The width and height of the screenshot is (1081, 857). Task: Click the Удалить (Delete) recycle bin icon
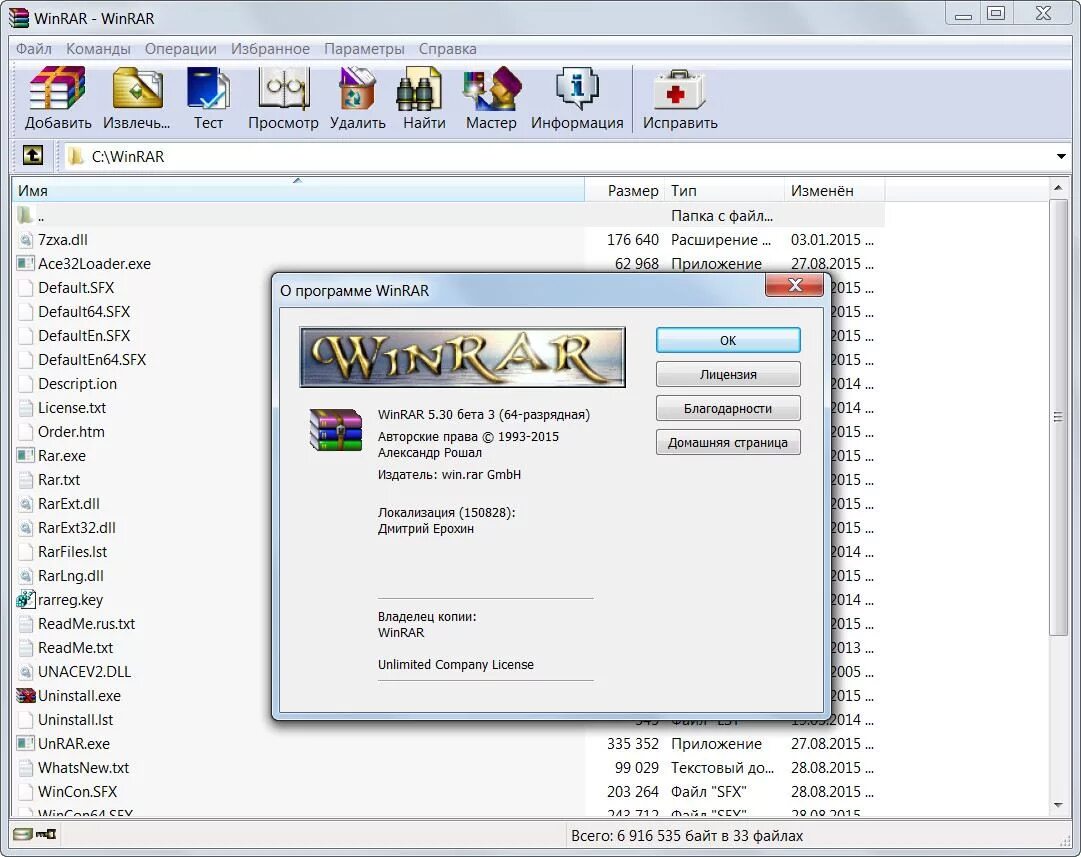click(x=357, y=88)
